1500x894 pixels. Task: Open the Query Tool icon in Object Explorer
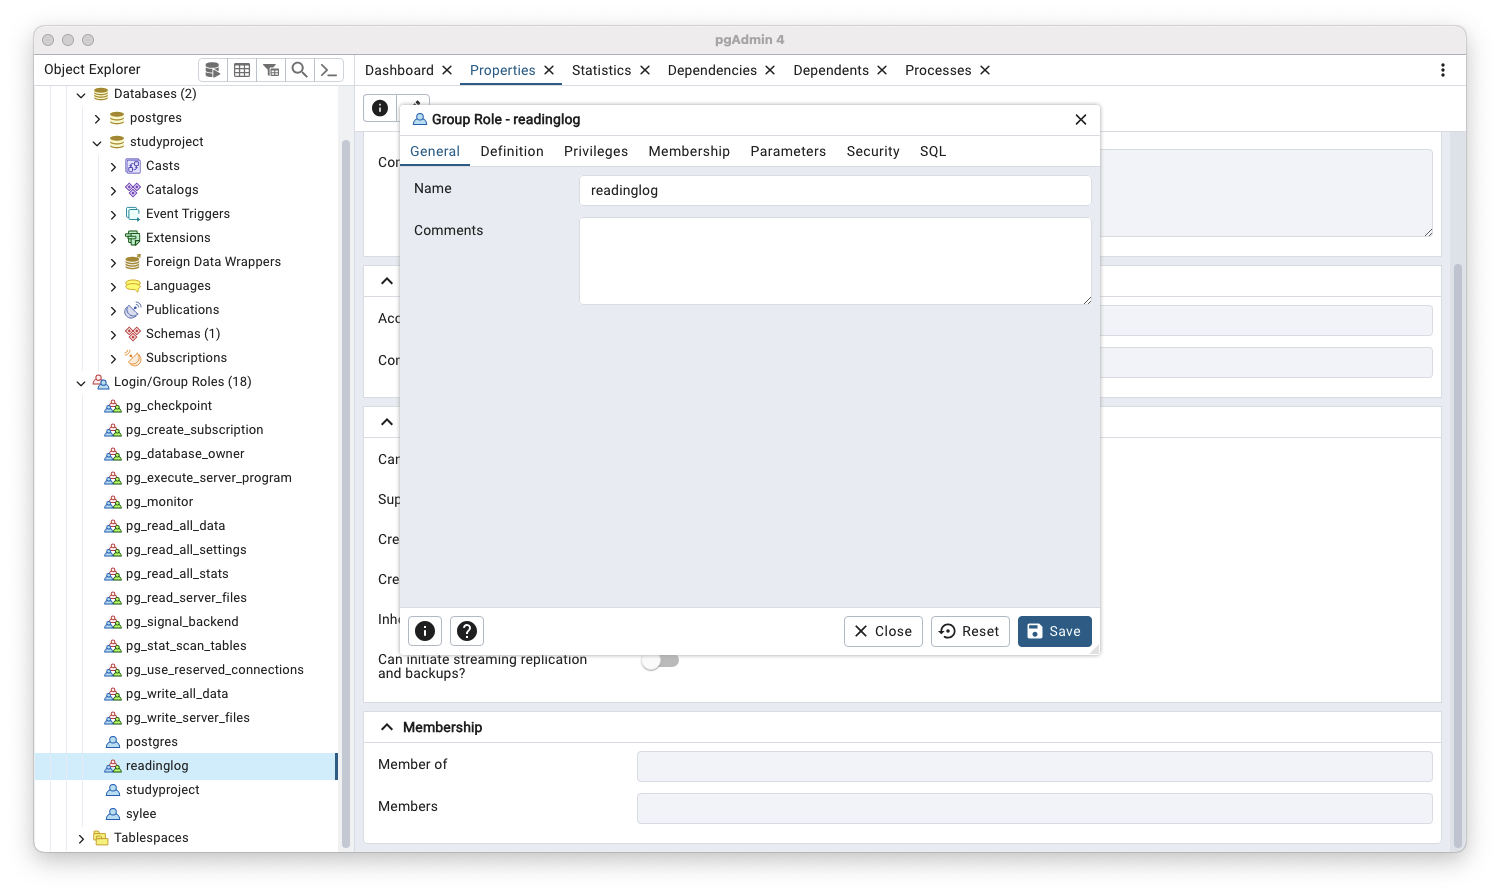[212, 70]
